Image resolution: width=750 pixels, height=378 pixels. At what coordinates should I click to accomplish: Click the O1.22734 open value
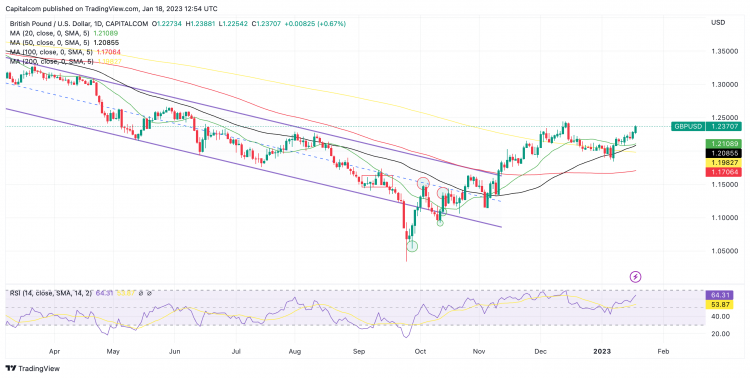click(x=167, y=23)
